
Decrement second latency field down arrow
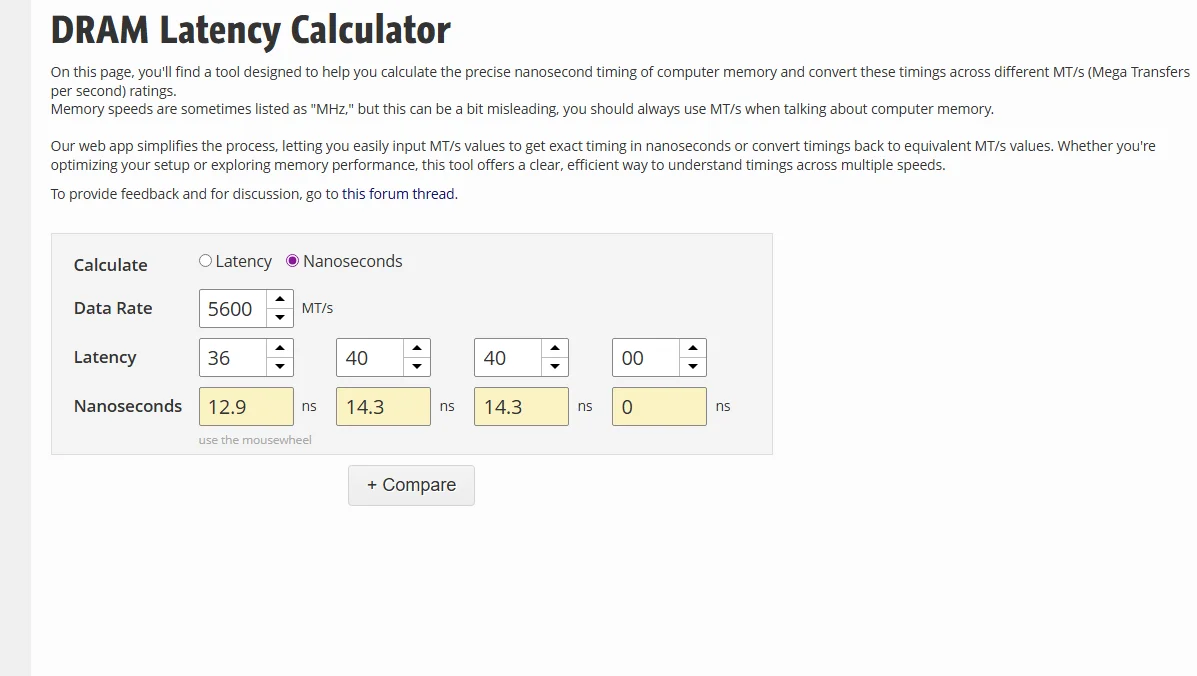click(x=417, y=366)
